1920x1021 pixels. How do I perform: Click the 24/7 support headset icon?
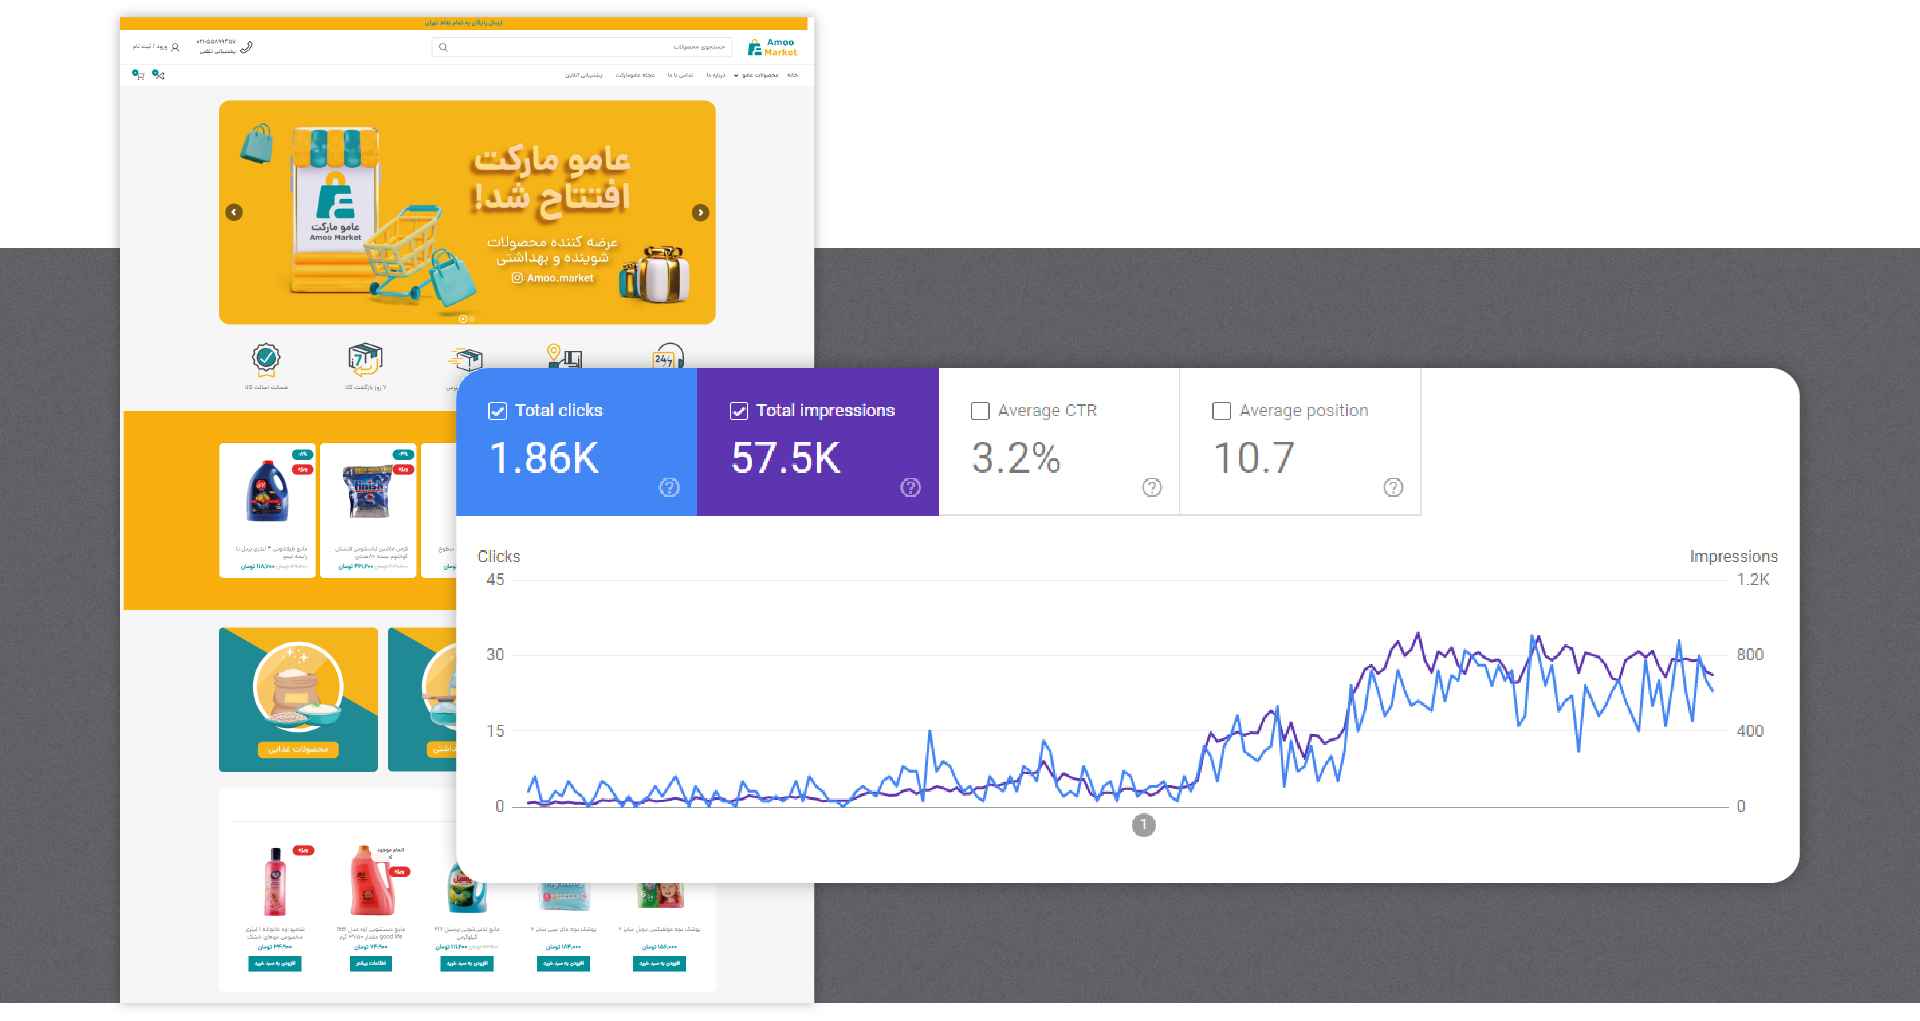(x=666, y=356)
